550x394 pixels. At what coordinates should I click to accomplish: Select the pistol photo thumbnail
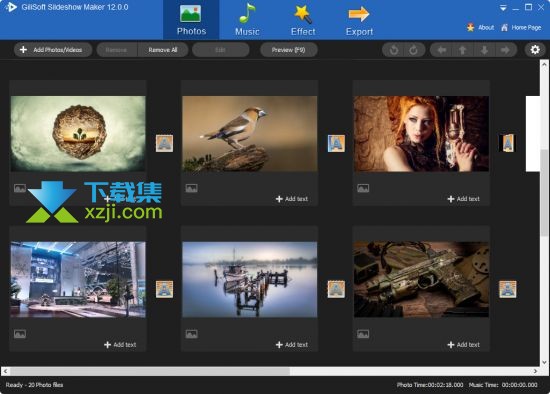421,279
